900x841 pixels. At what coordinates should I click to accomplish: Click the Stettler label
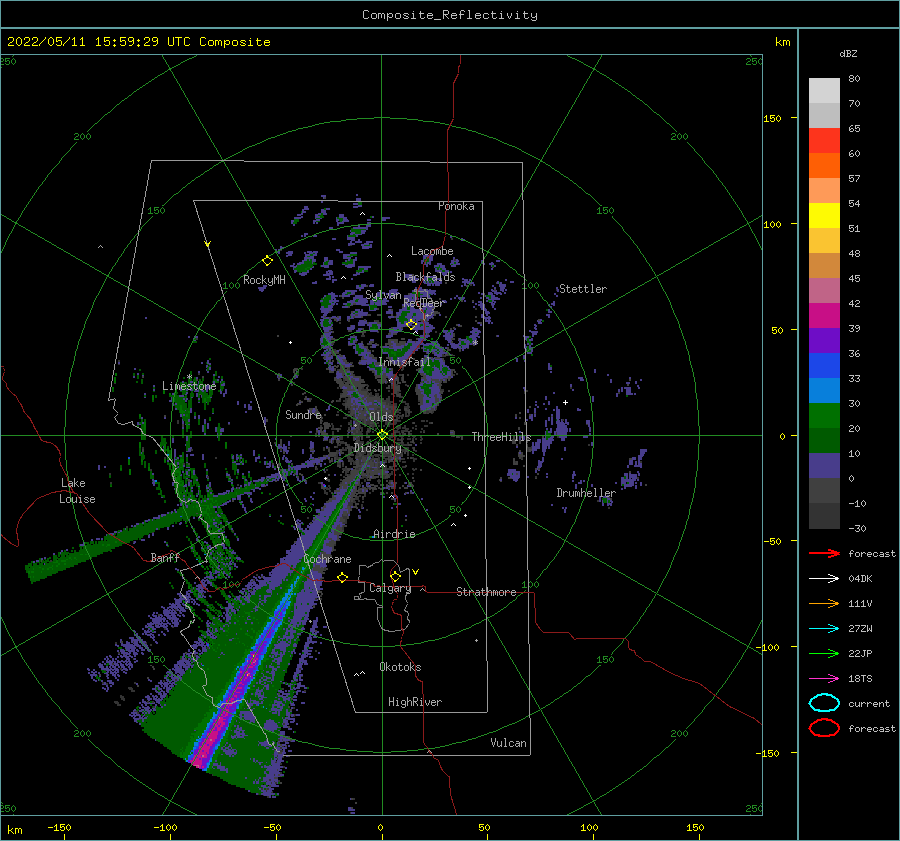(x=583, y=289)
